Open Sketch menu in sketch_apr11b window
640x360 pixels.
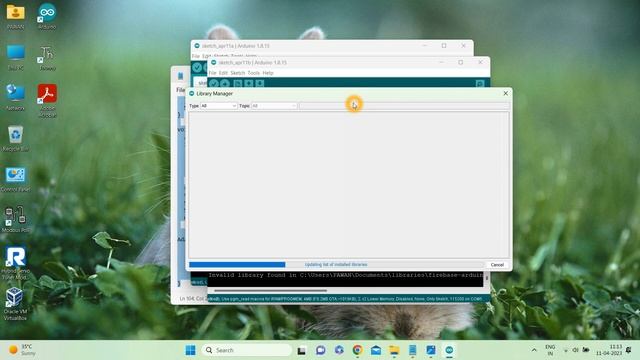tap(238, 73)
